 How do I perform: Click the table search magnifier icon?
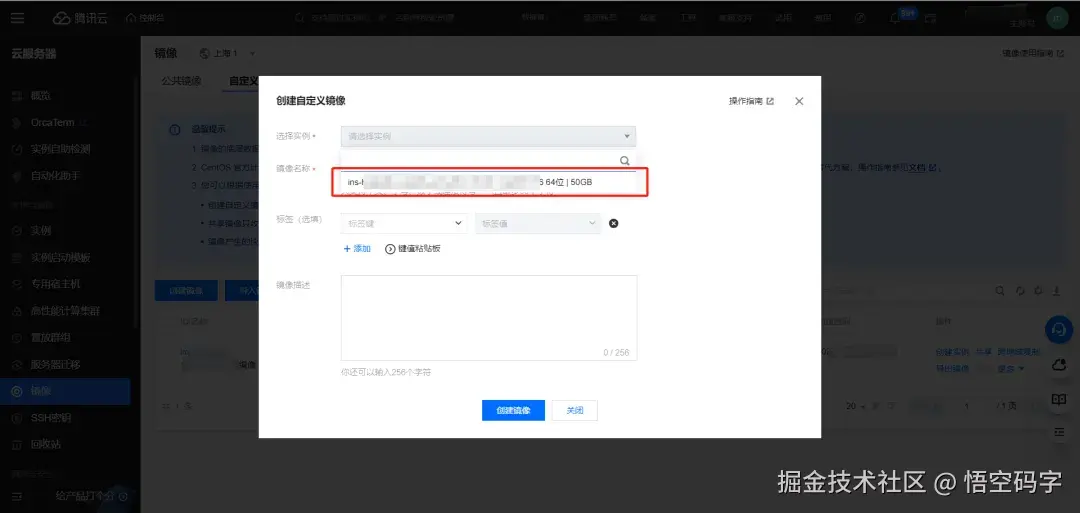[x=999, y=291]
